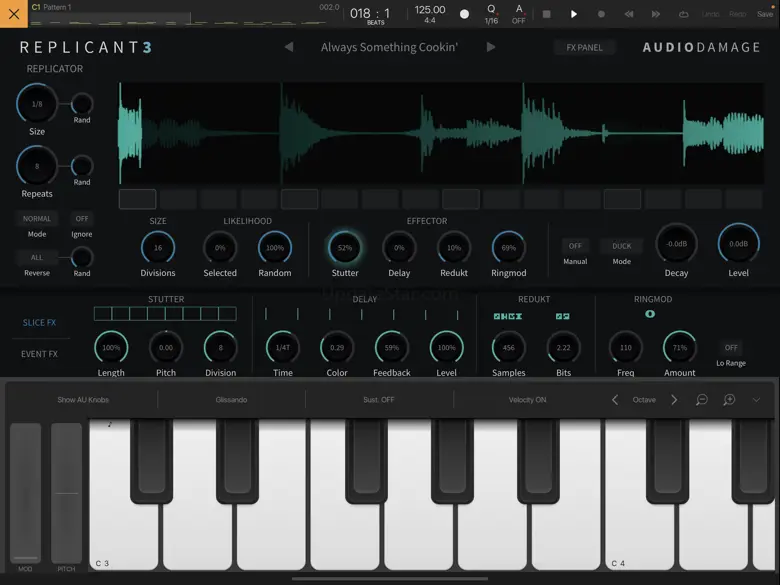Image resolution: width=780 pixels, height=585 pixels.
Task: Select the fifth slice box under waveform
Action: pos(299,199)
